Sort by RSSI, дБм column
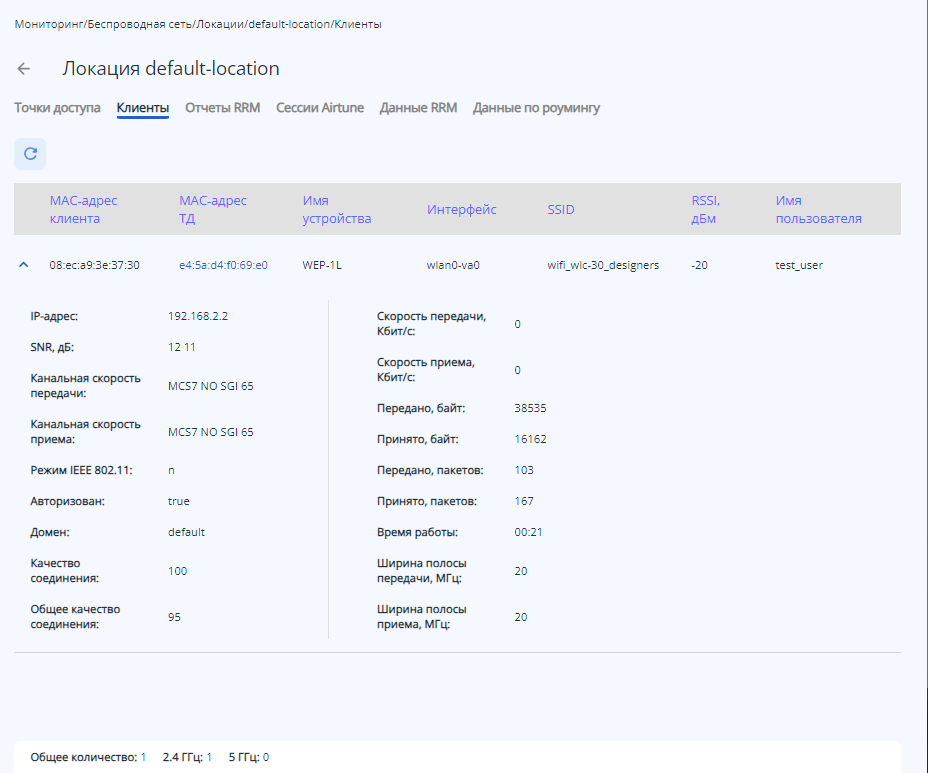The image size is (928, 773). pyautogui.click(x=705, y=210)
